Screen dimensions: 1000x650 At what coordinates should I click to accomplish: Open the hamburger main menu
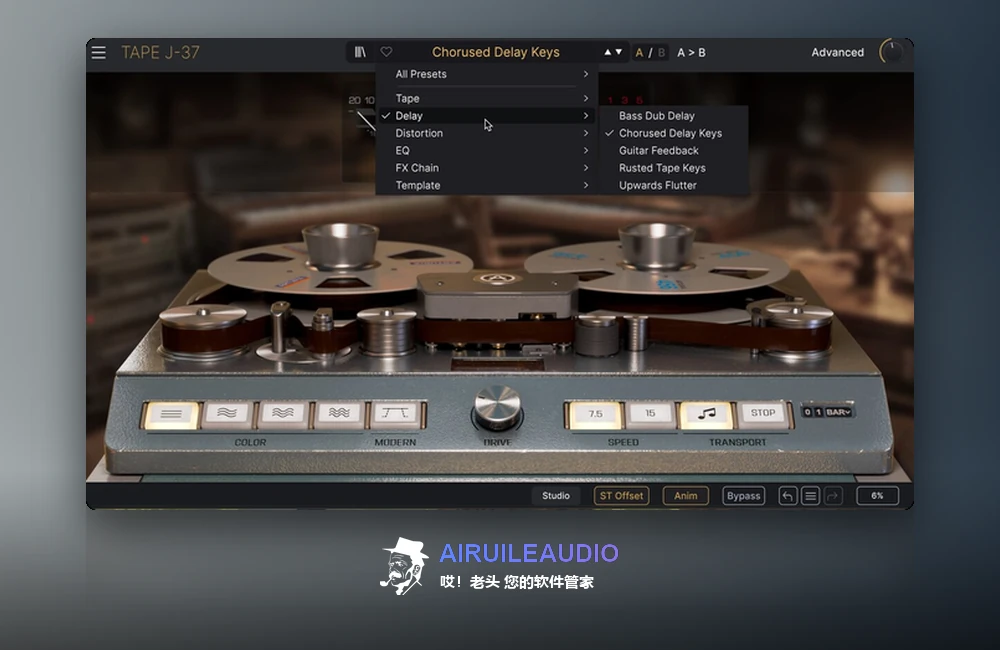coord(98,52)
